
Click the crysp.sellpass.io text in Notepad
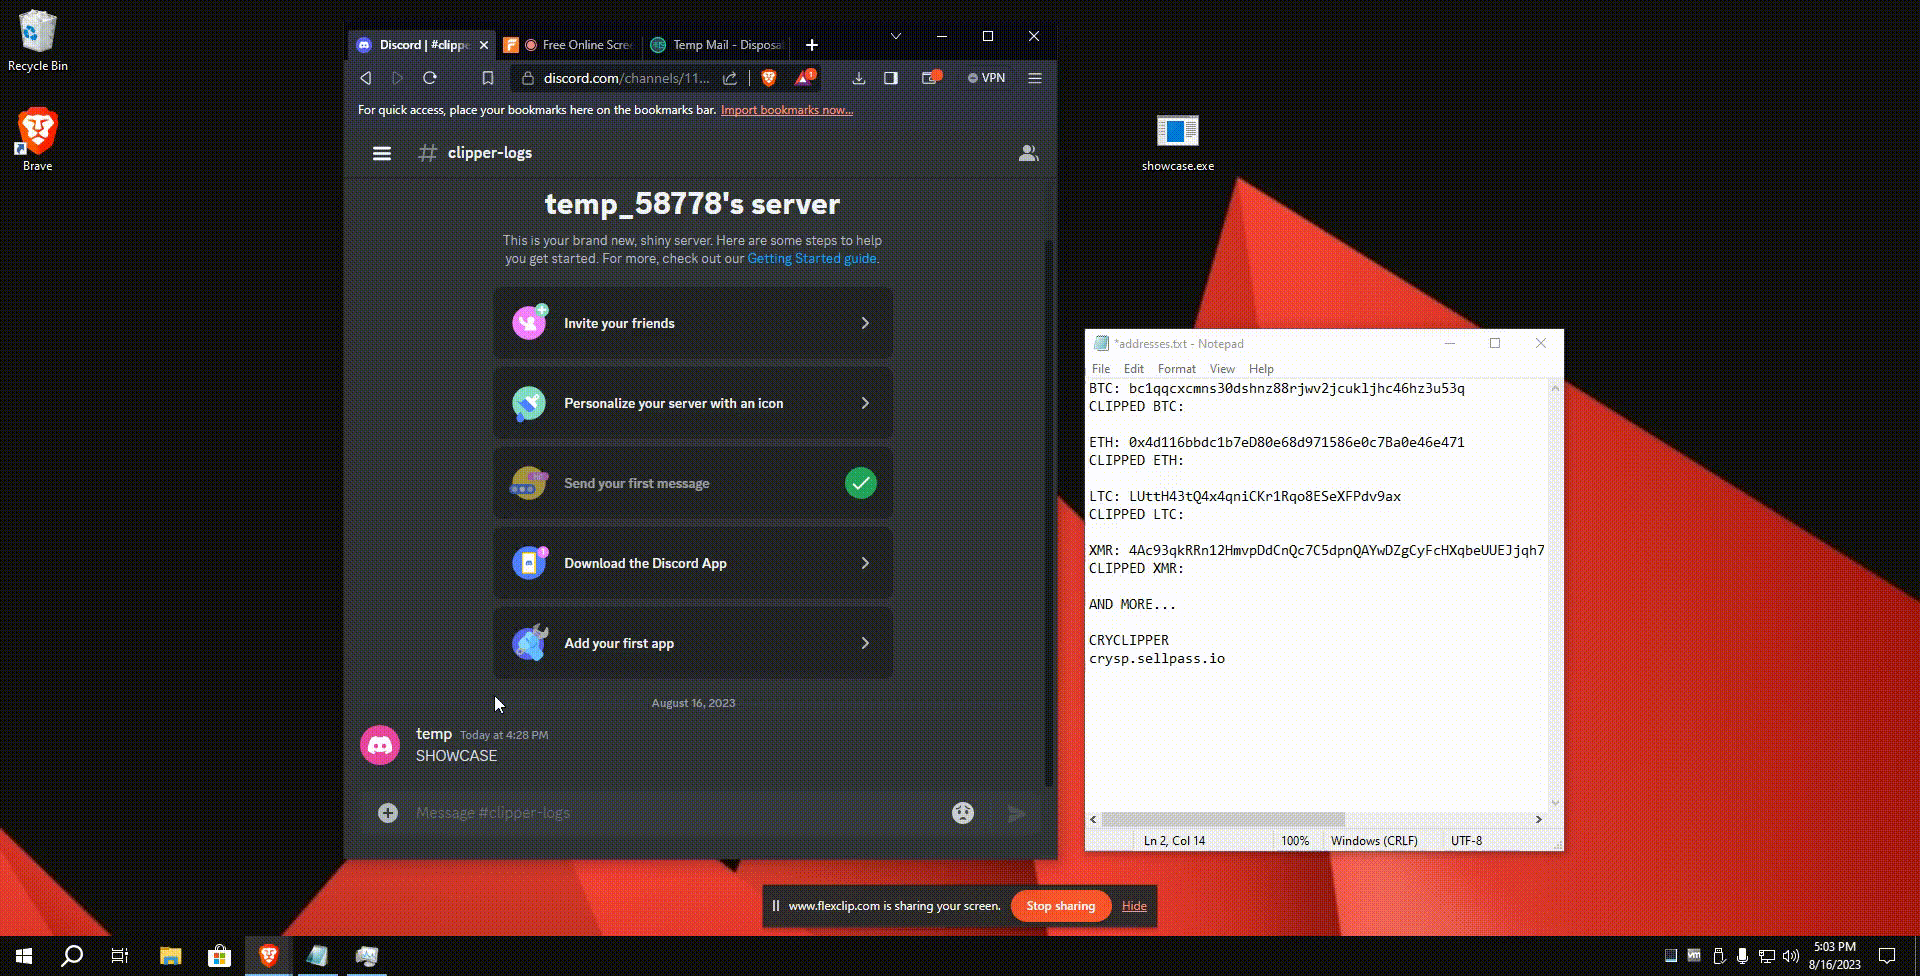tap(1157, 659)
